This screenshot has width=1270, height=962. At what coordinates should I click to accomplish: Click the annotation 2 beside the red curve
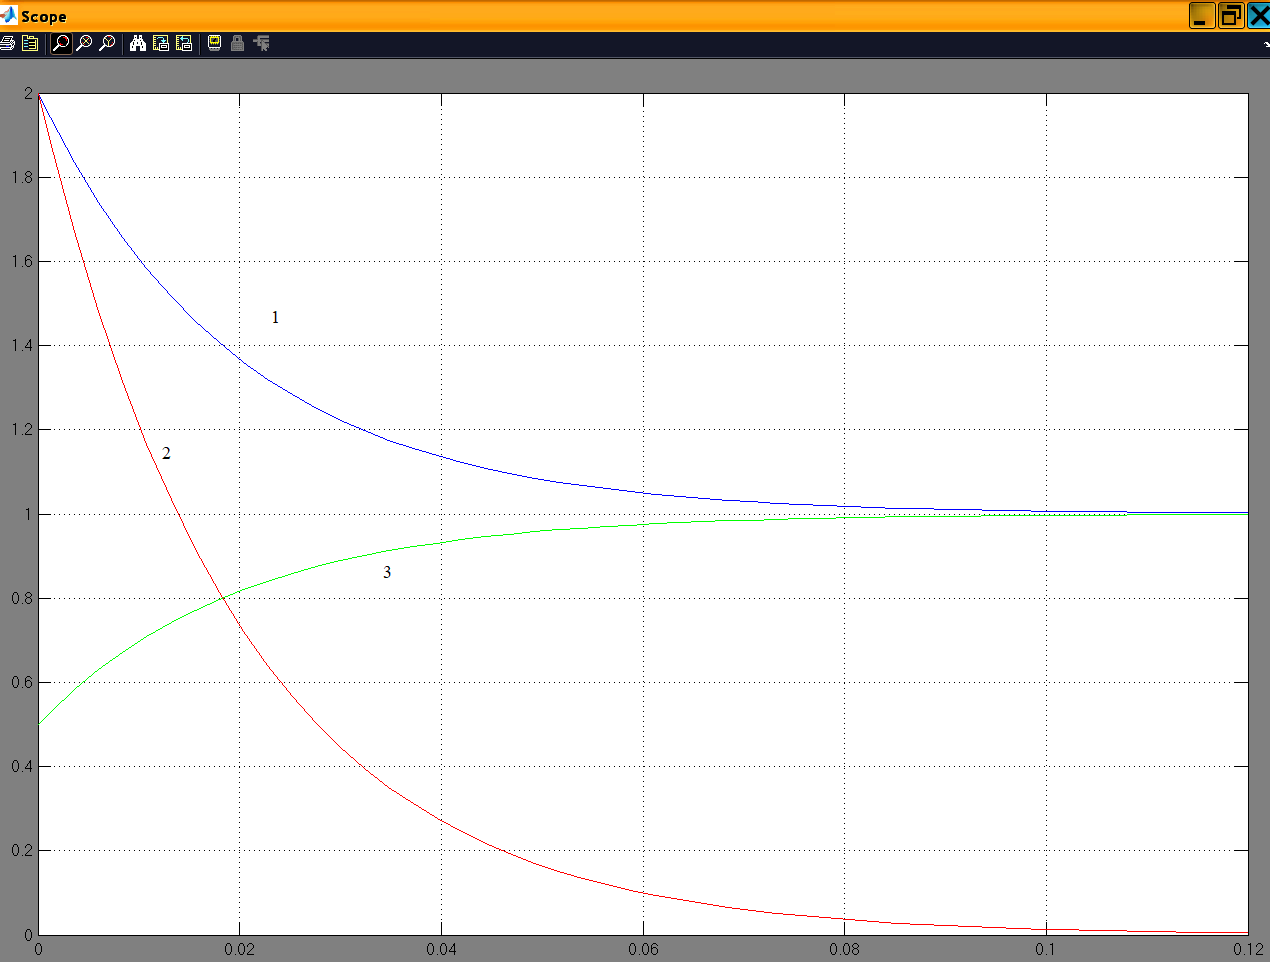point(166,453)
